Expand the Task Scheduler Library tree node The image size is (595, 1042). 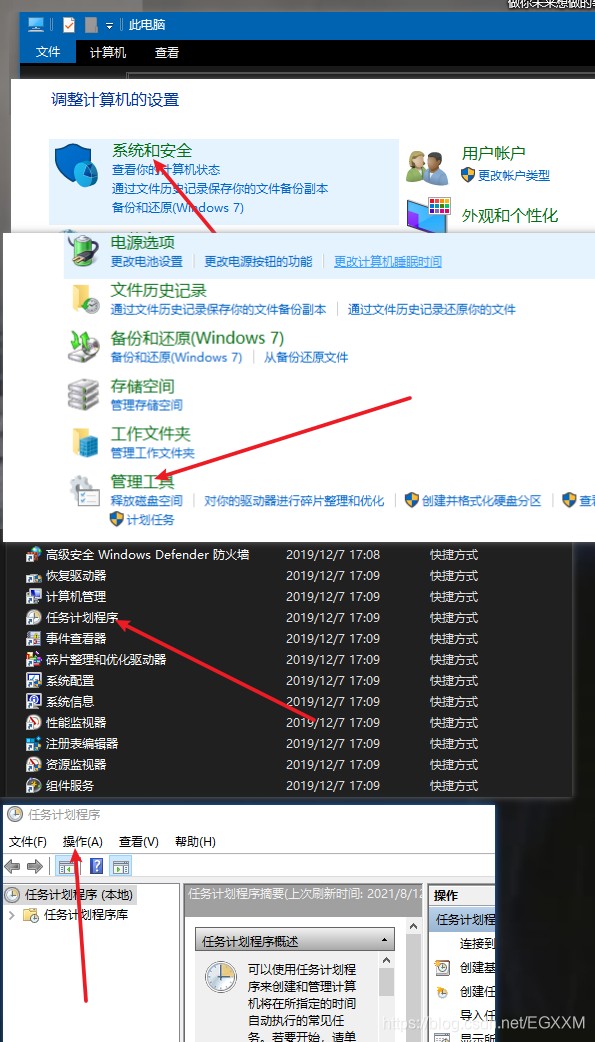pos(11,915)
